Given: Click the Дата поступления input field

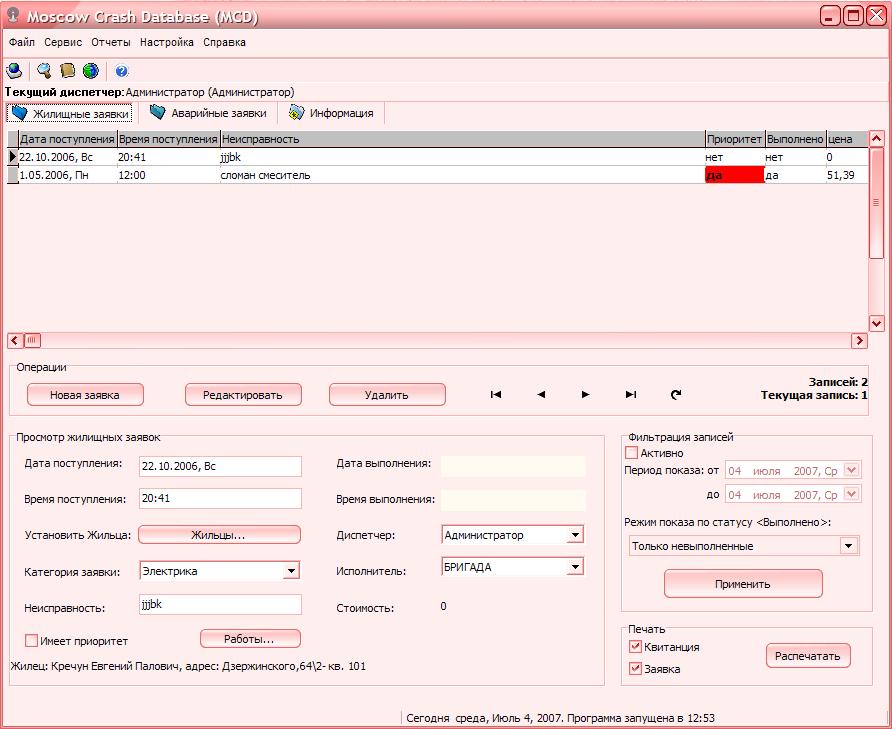Looking at the screenshot, I should (x=220, y=466).
